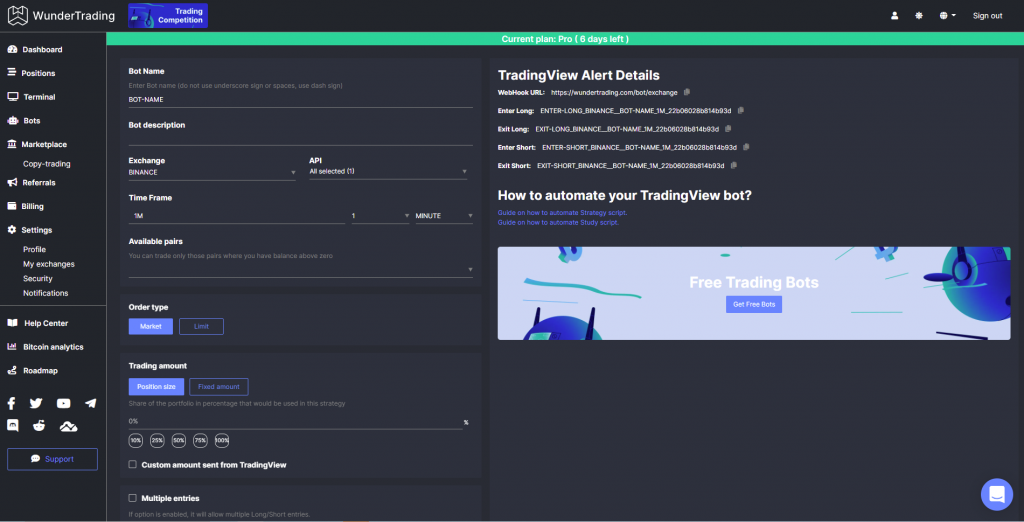Open Bitcoin analytics in the sidebar
Image resolution: width=1024 pixels, height=522 pixels.
click(x=45, y=347)
